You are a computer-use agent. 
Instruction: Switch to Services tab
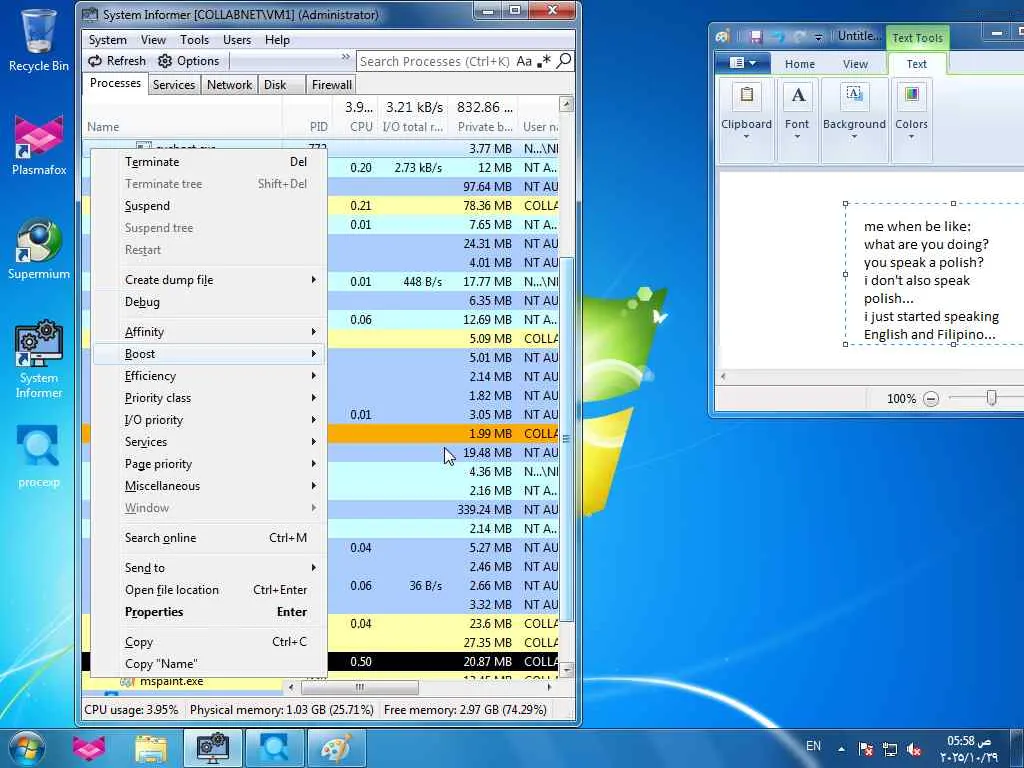[x=174, y=85]
